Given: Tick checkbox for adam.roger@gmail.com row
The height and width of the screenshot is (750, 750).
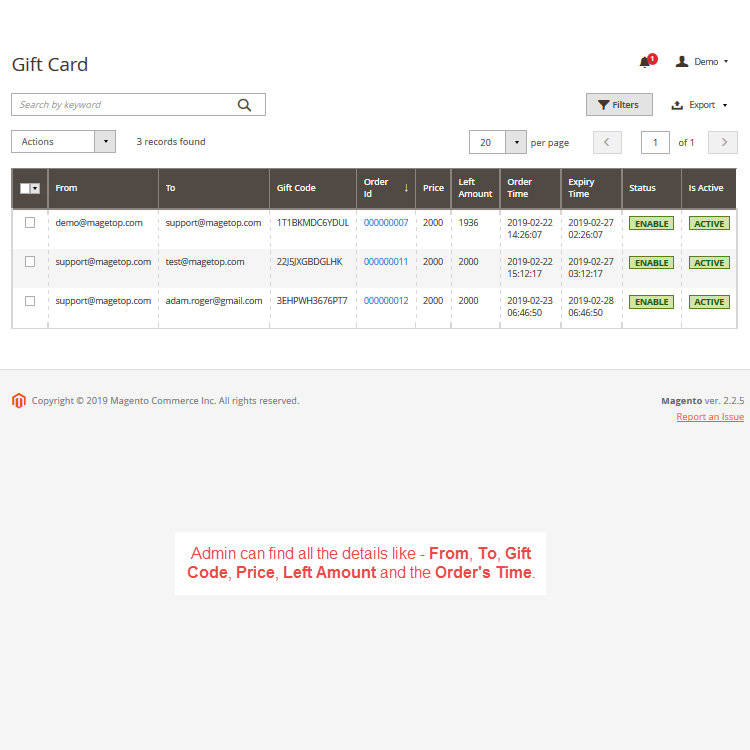Looking at the screenshot, I should click(30, 300).
